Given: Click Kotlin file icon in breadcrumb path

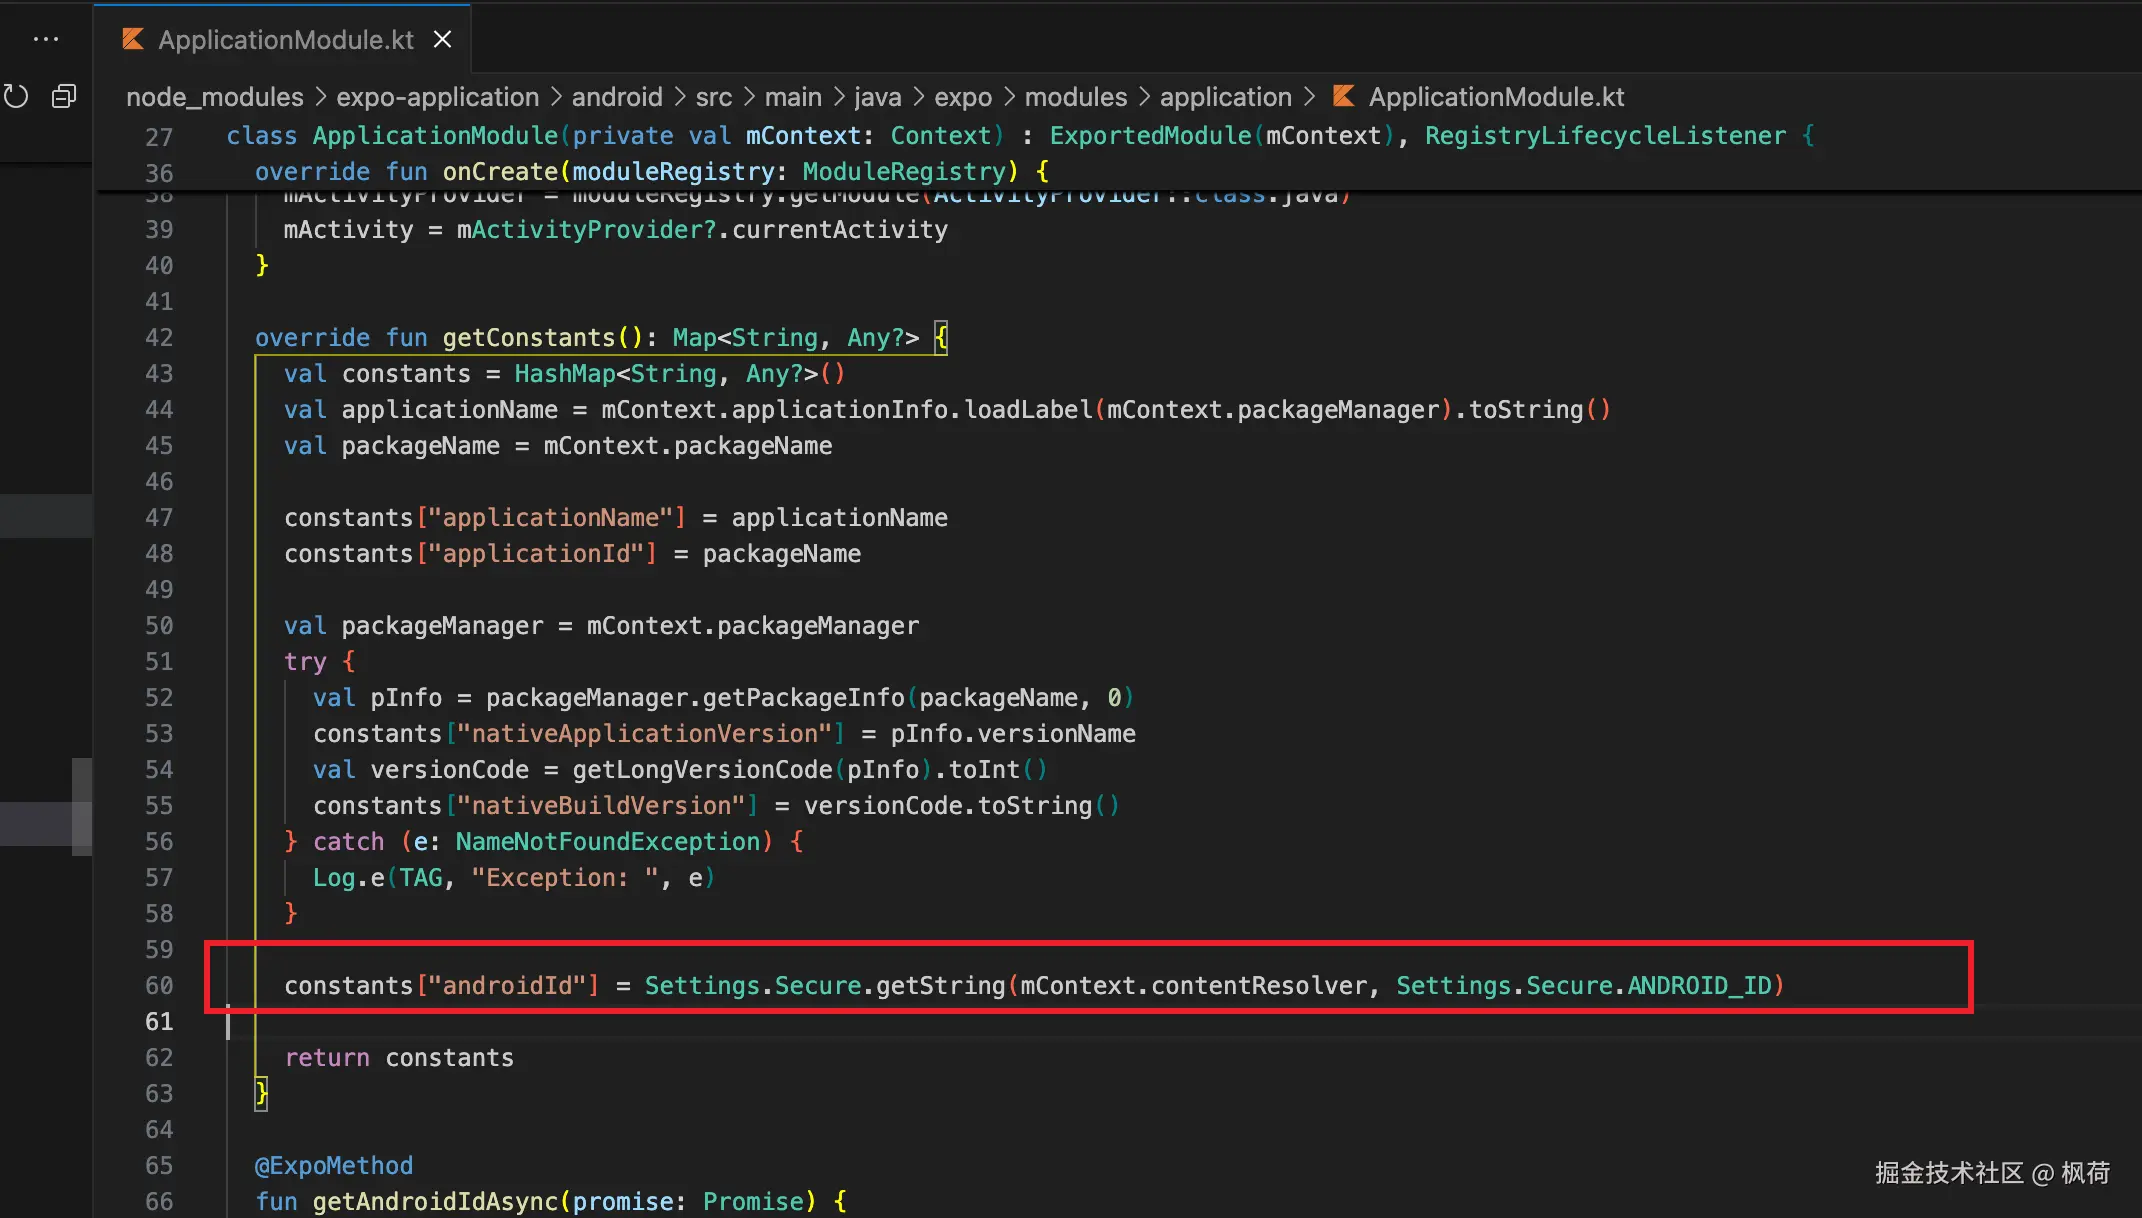Looking at the screenshot, I should pos(1344,97).
